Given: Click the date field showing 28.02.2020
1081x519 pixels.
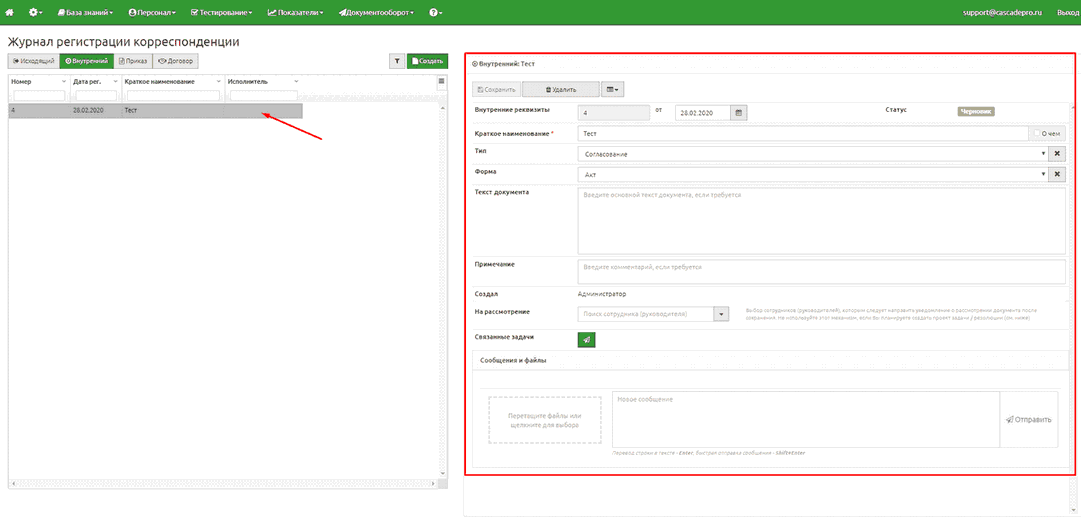Looking at the screenshot, I should point(703,112).
